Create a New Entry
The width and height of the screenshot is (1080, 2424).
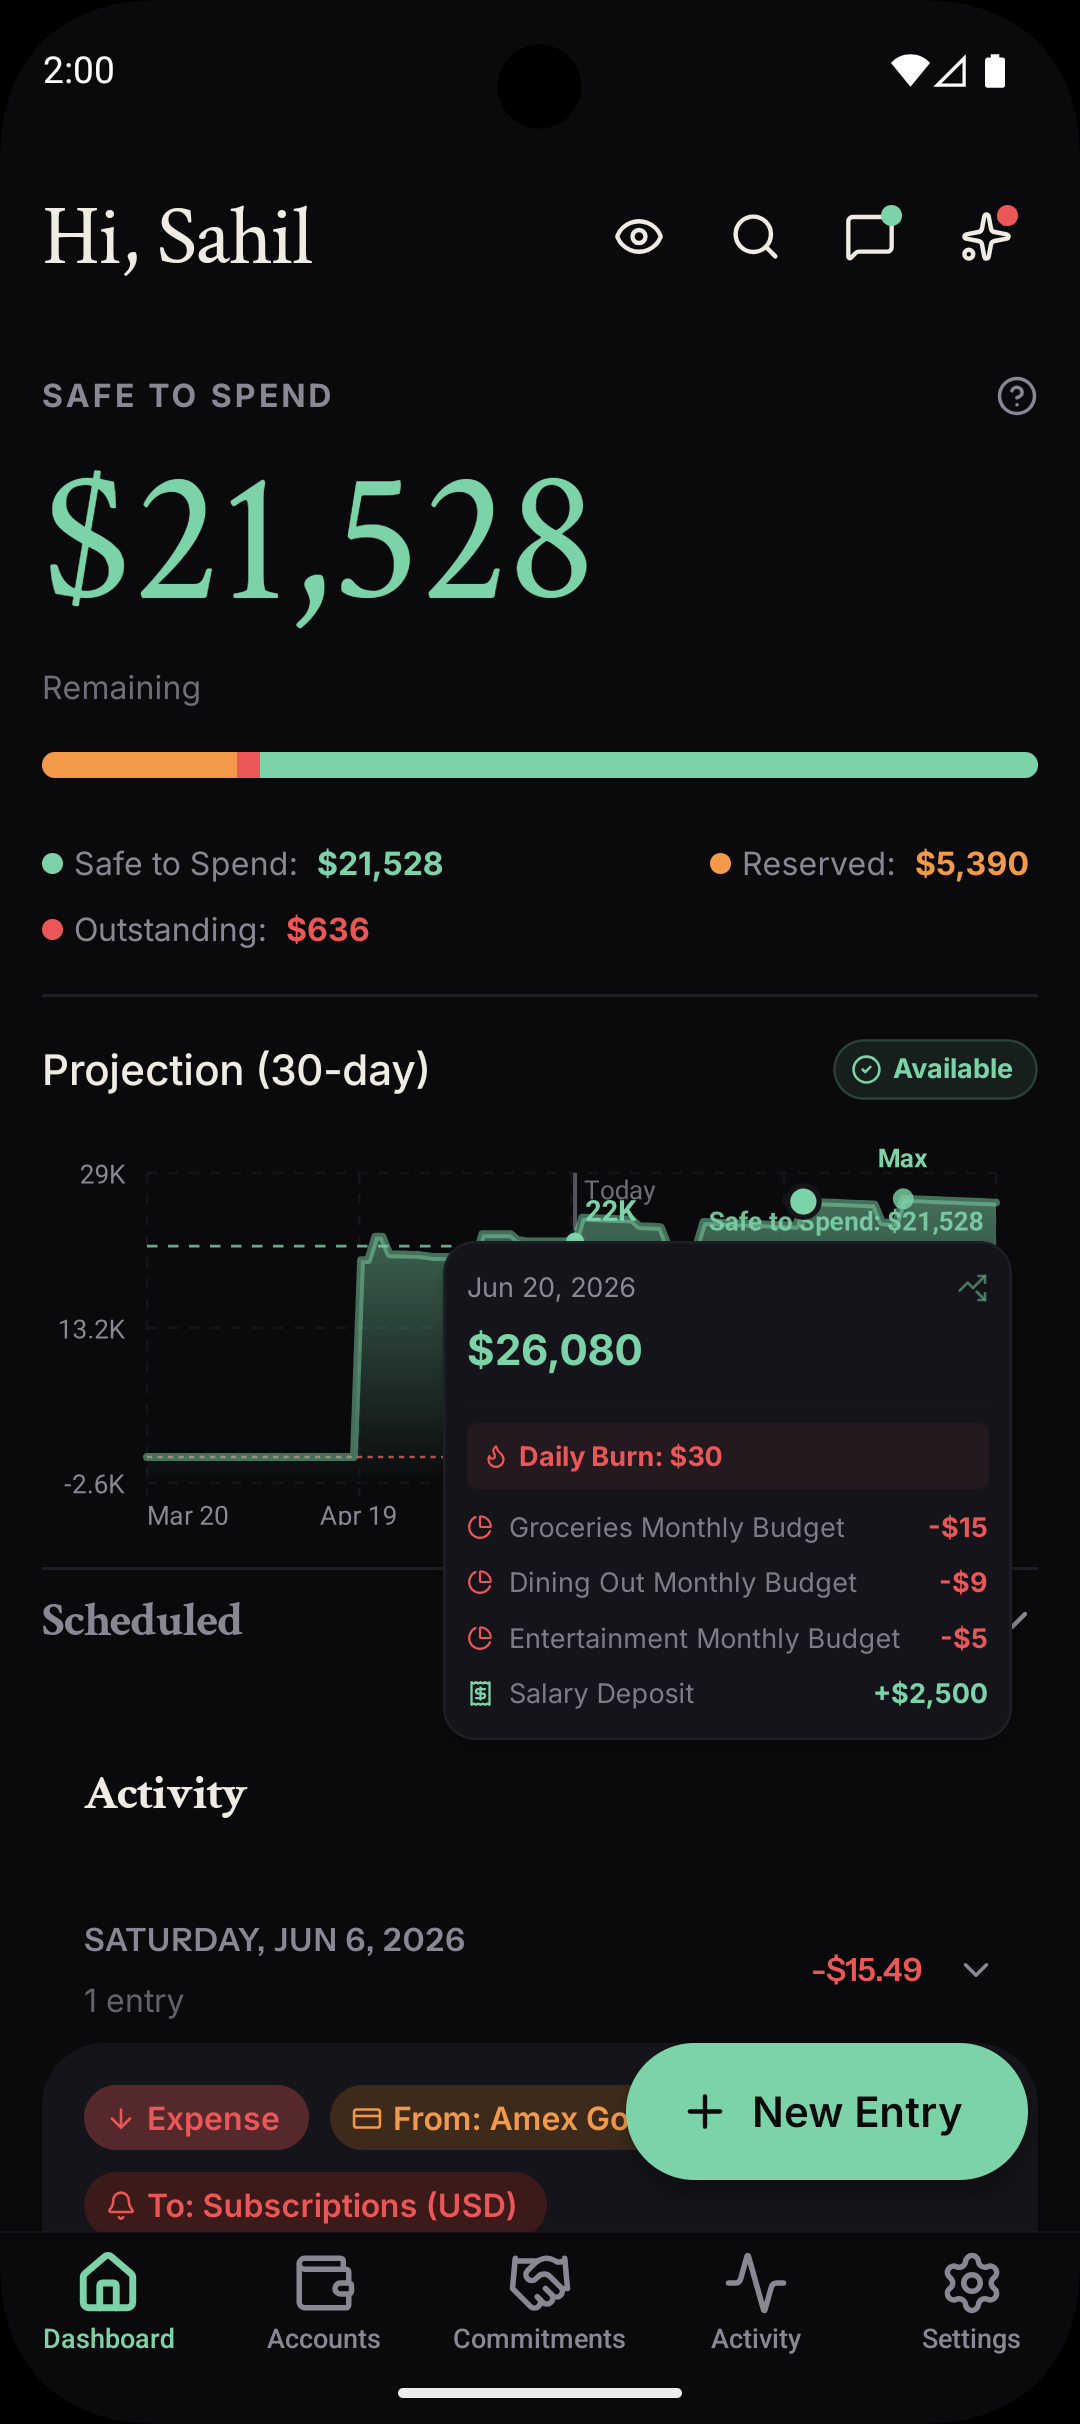pos(827,2111)
